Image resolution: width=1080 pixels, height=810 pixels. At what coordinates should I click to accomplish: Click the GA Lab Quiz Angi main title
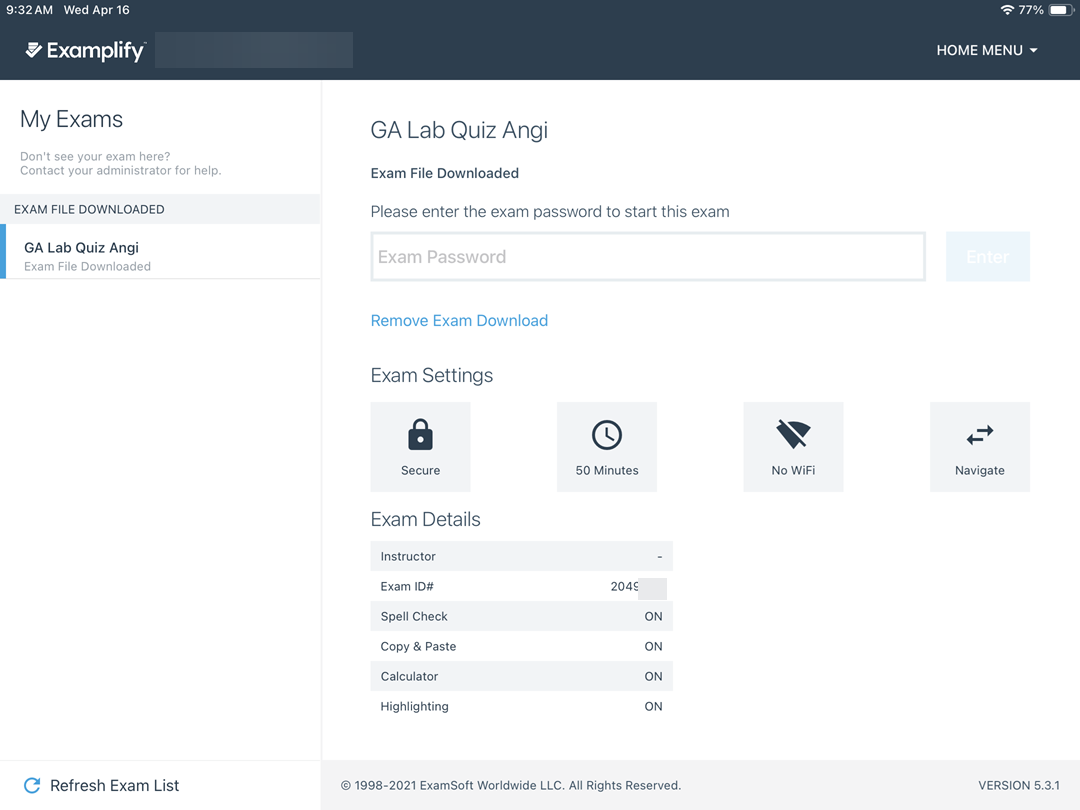coord(459,130)
